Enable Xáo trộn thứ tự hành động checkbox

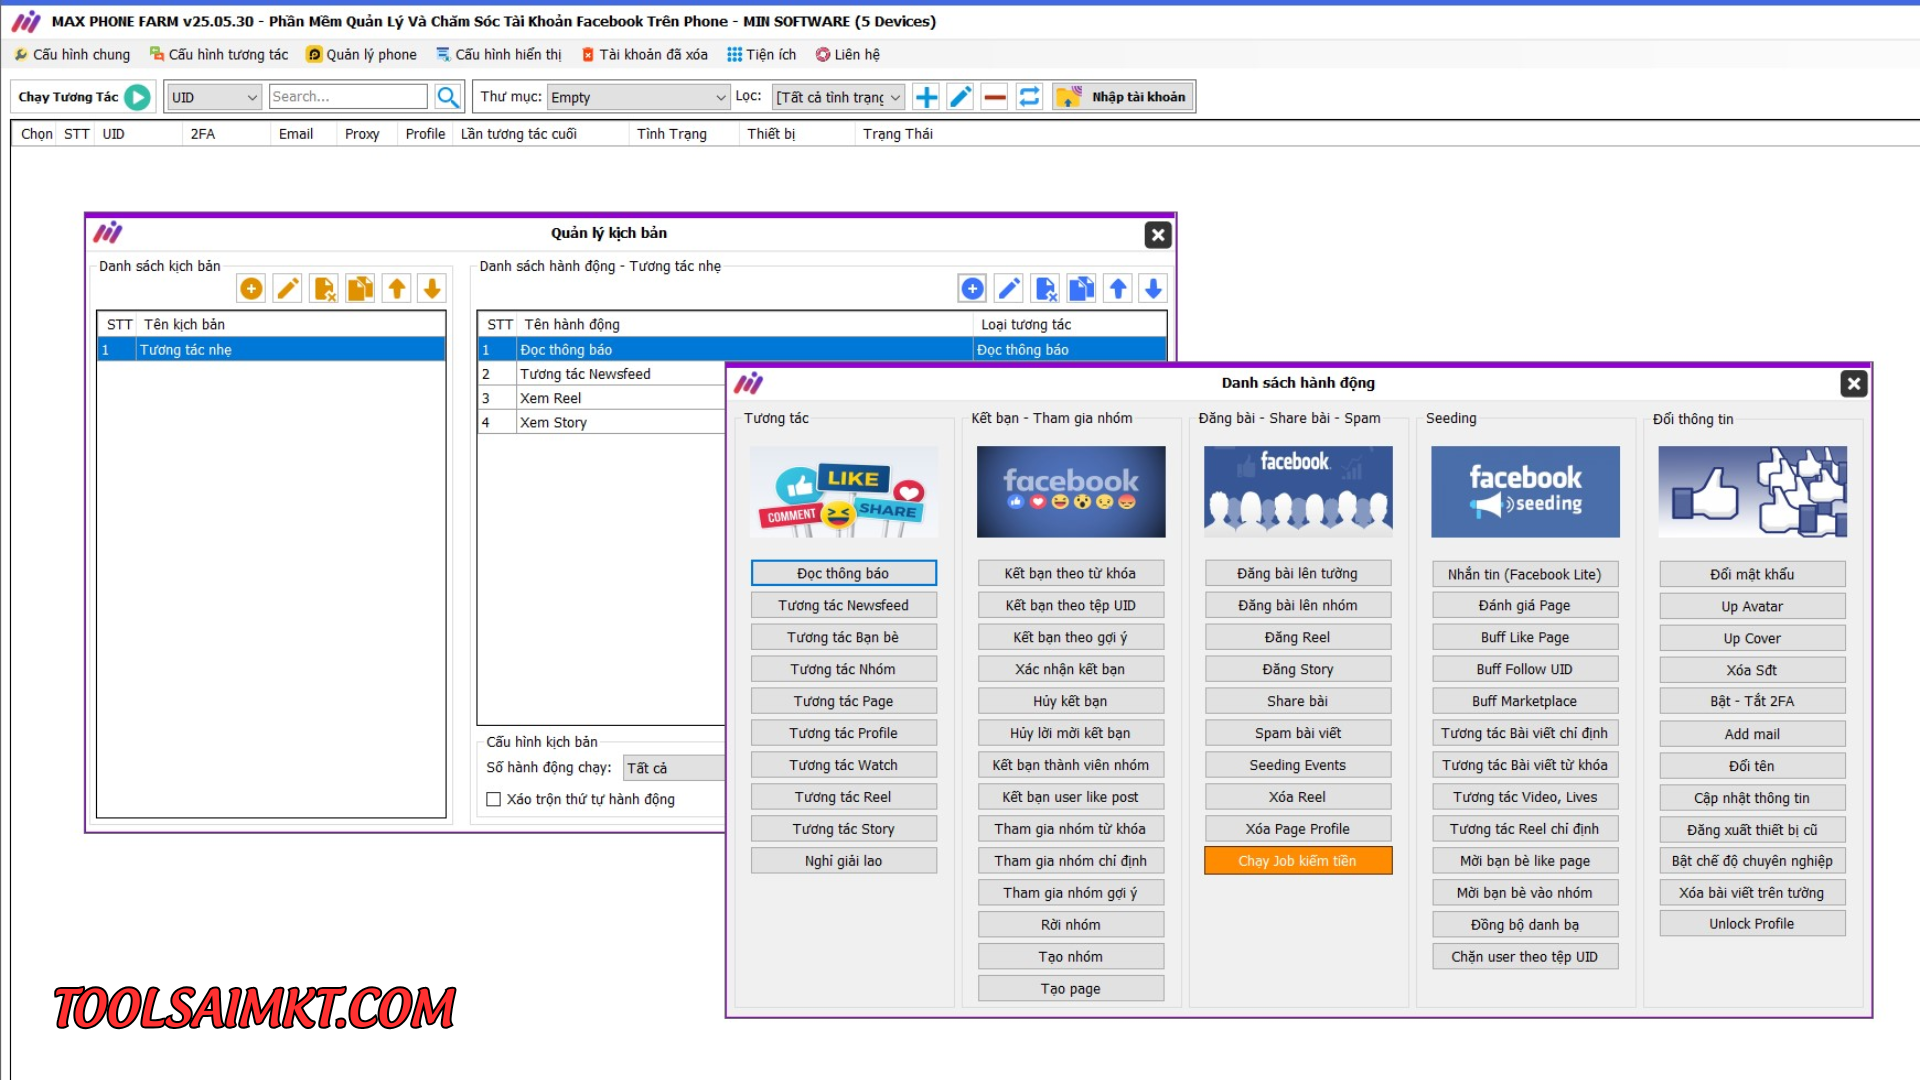click(x=493, y=799)
